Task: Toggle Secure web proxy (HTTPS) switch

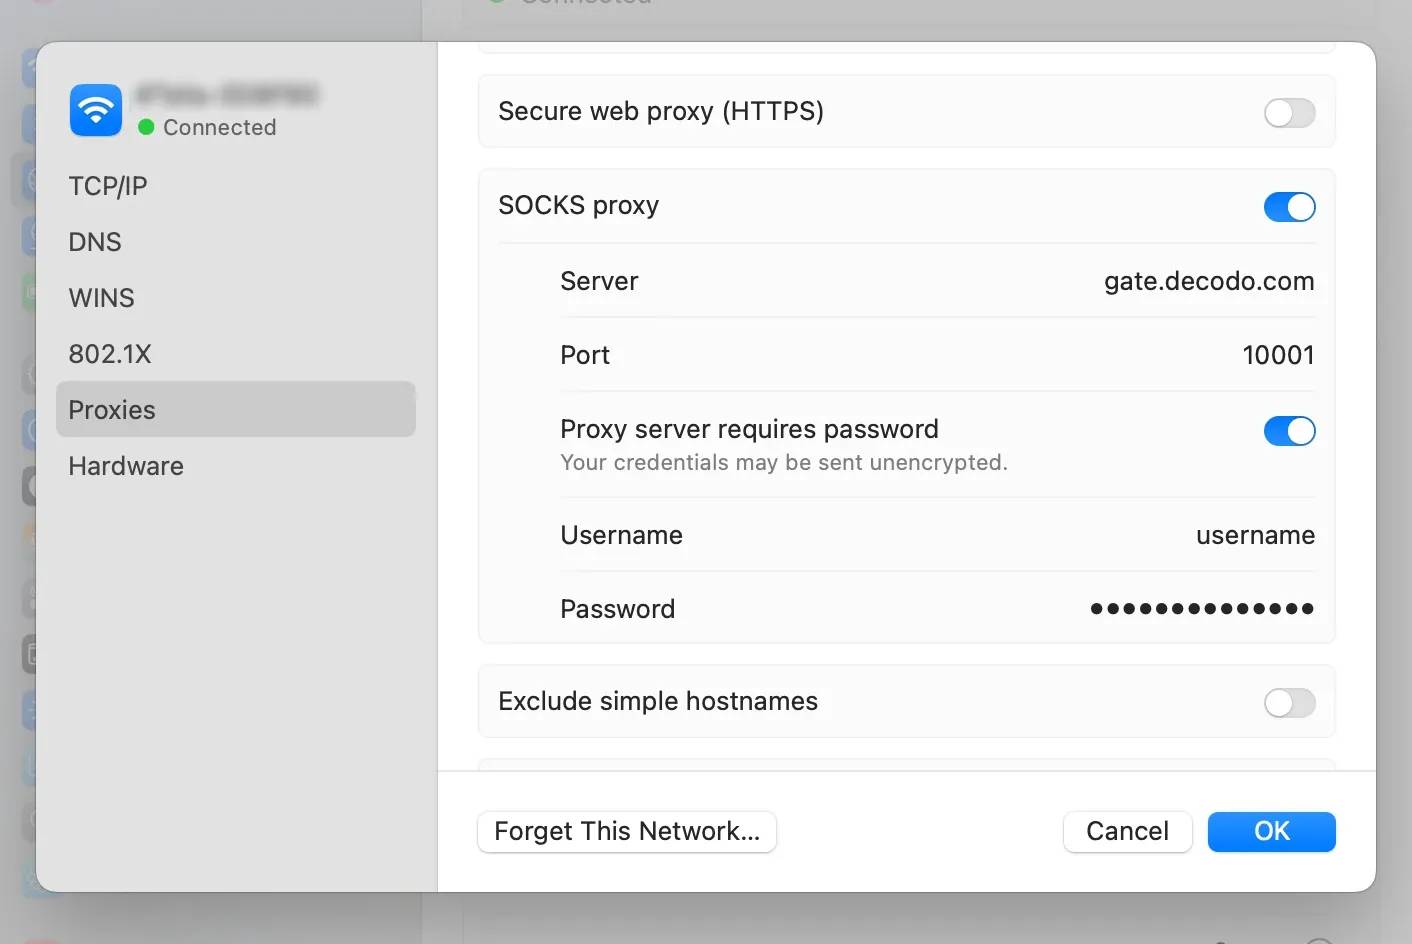Action: click(x=1289, y=112)
